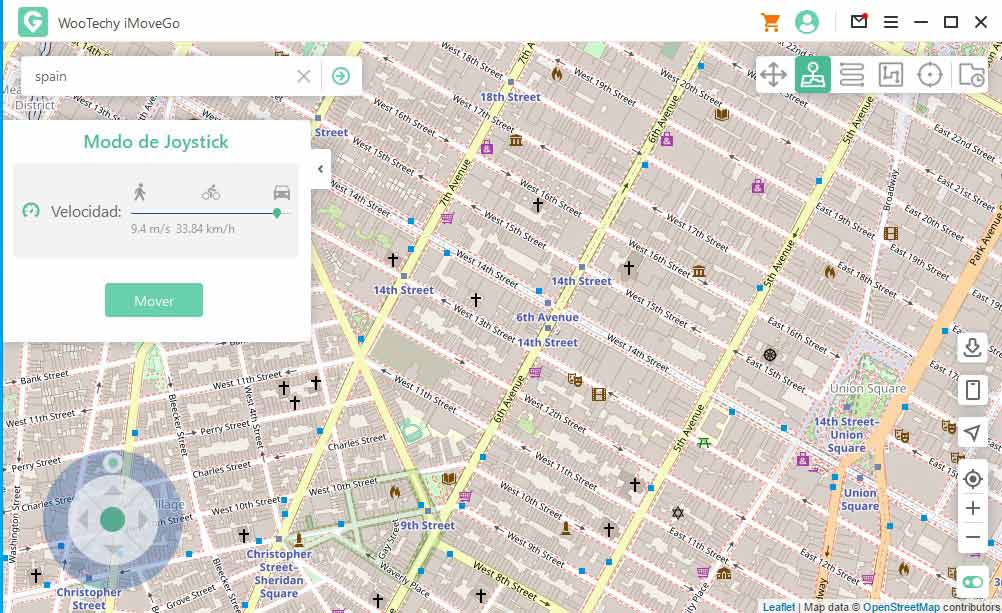Select the teleport mode crosshair-arrows icon

tap(773, 75)
